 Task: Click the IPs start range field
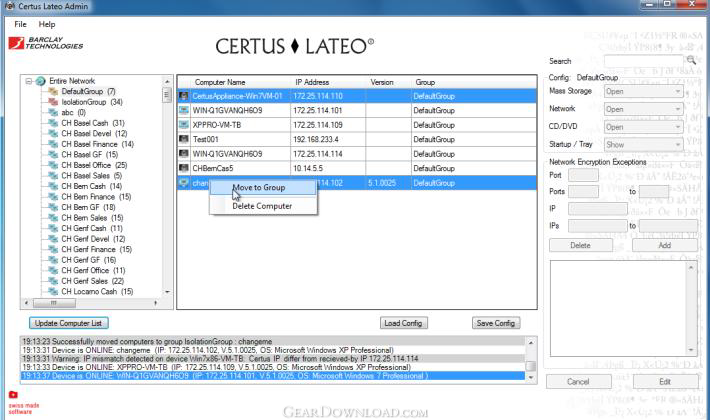(x=598, y=225)
